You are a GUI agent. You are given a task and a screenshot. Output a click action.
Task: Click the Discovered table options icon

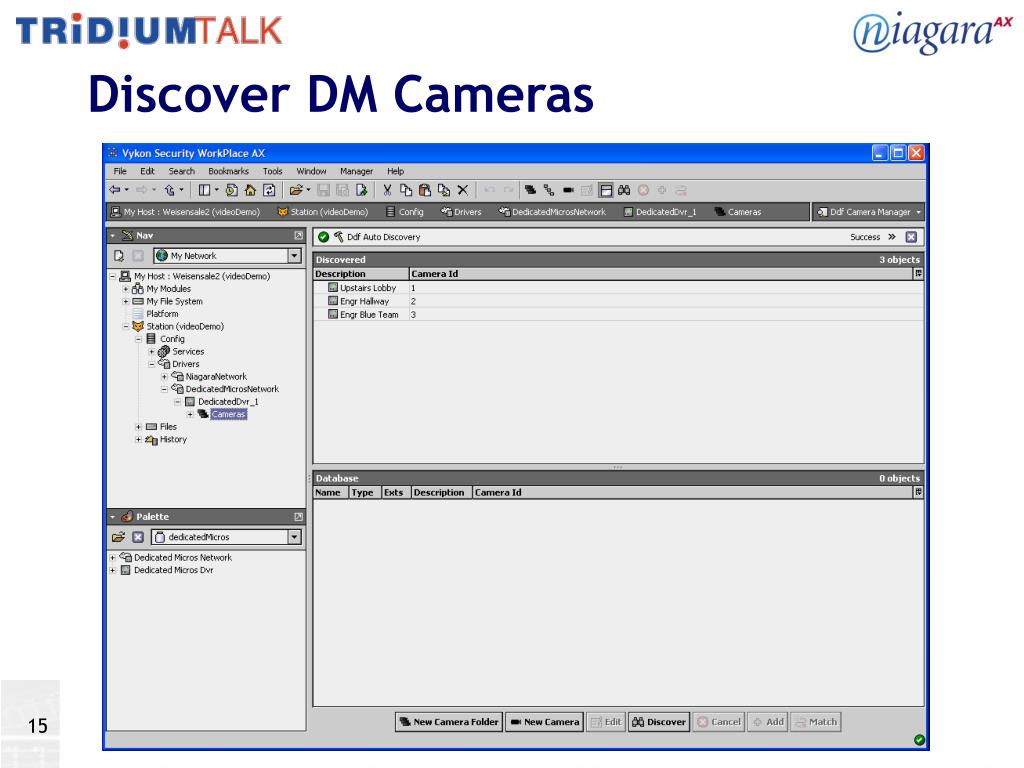918,274
